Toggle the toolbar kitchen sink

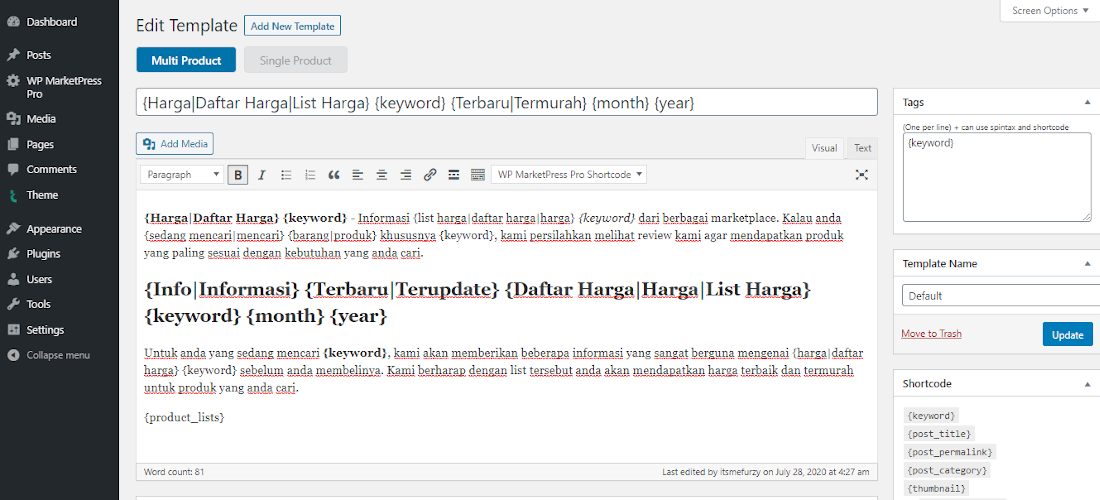click(478, 175)
